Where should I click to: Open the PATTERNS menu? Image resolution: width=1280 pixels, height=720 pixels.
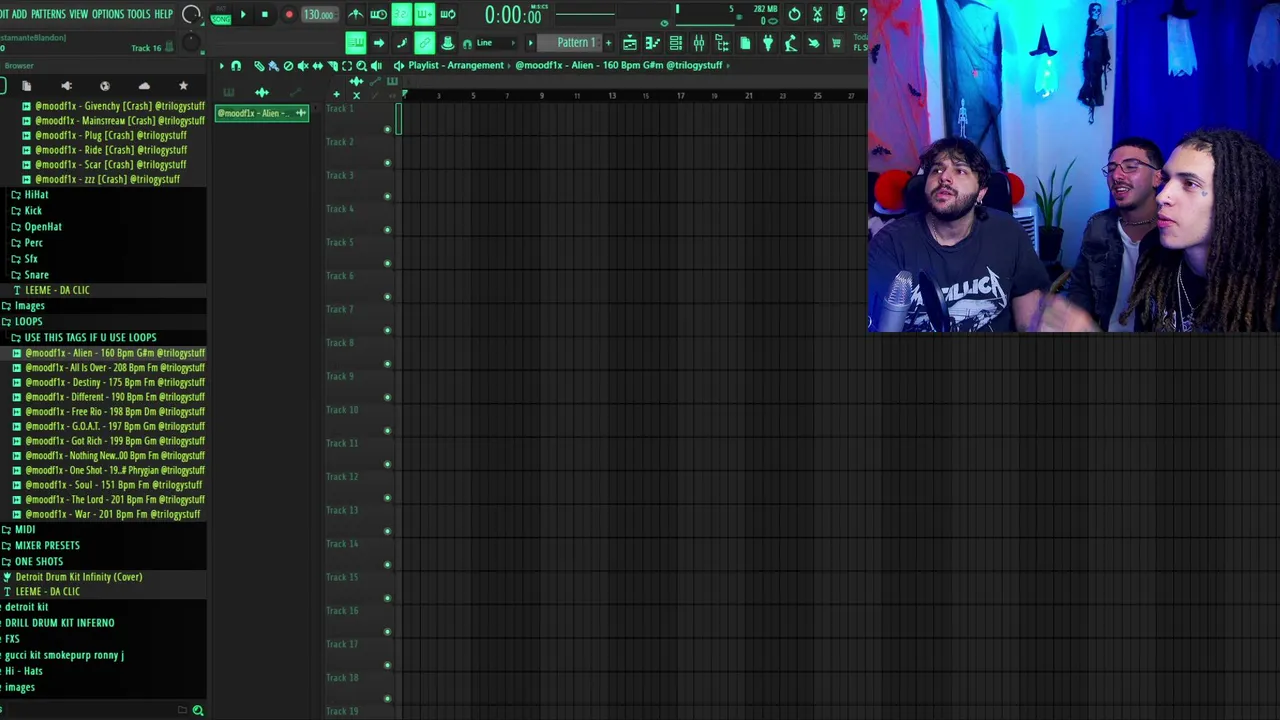click(x=48, y=14)
